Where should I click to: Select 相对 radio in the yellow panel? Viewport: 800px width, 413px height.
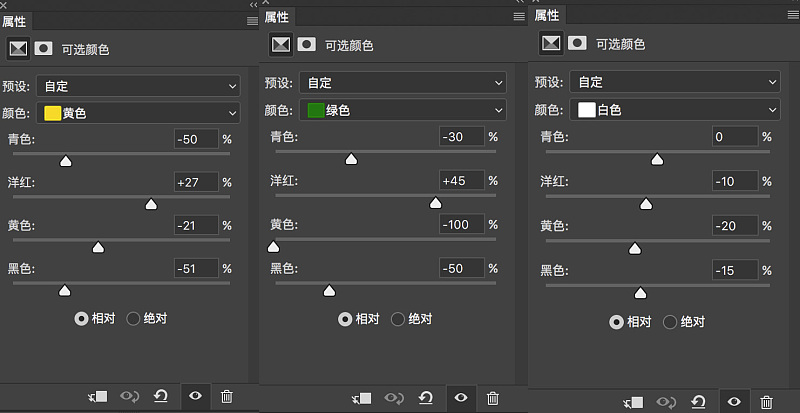(81, 319)
